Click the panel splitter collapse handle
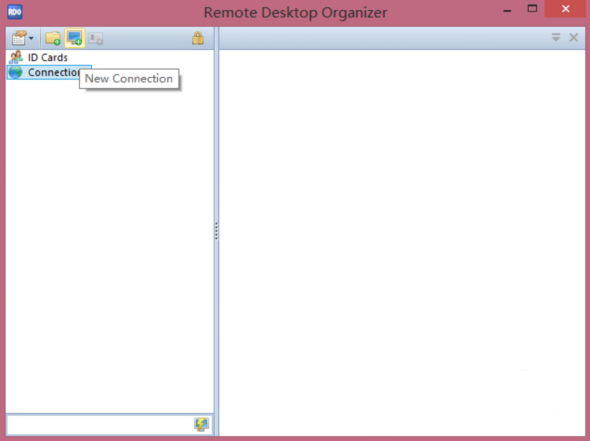590x441 pixels. 216,231
